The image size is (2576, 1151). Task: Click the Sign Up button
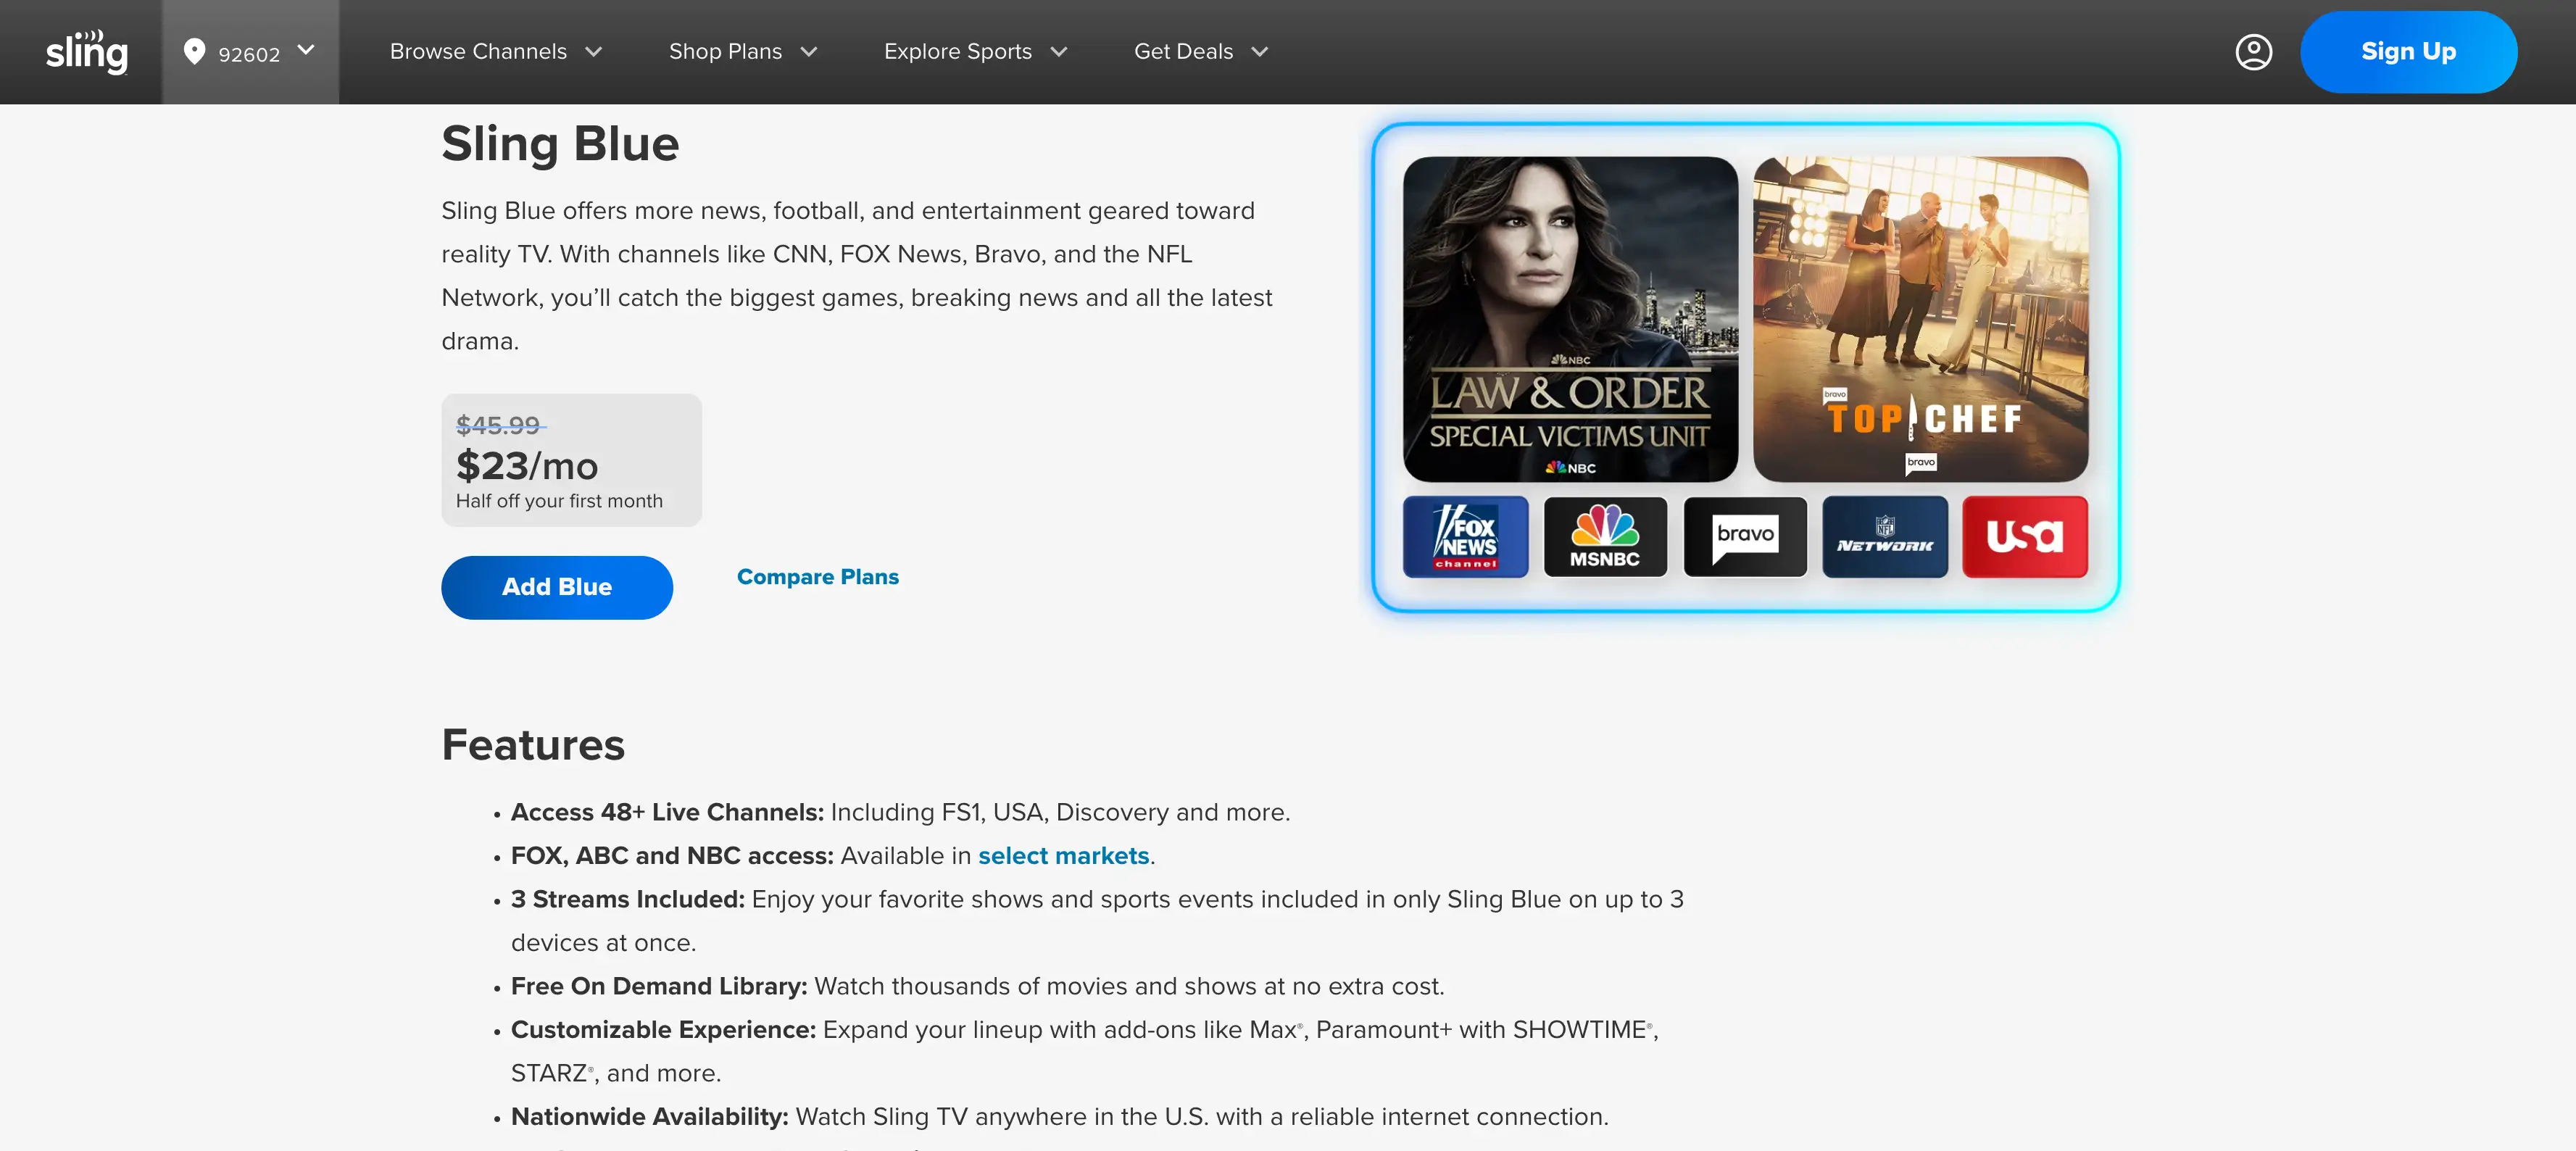2408,52
